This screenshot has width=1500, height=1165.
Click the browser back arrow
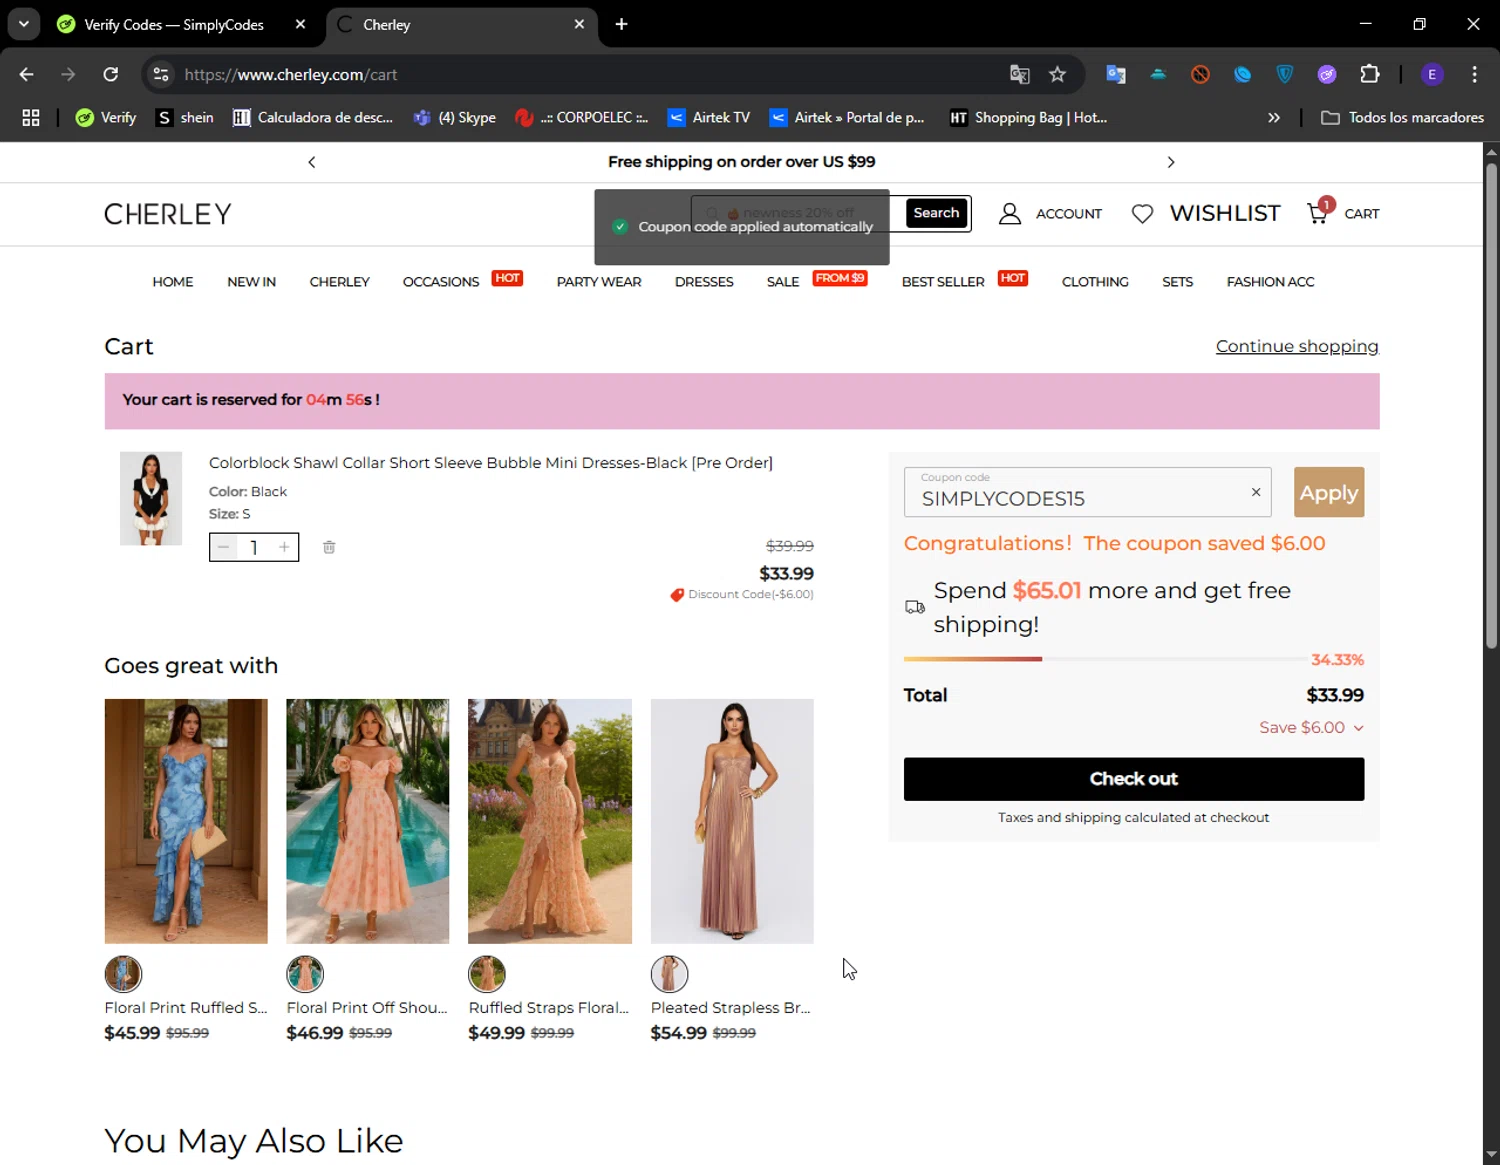pos(27,74)
